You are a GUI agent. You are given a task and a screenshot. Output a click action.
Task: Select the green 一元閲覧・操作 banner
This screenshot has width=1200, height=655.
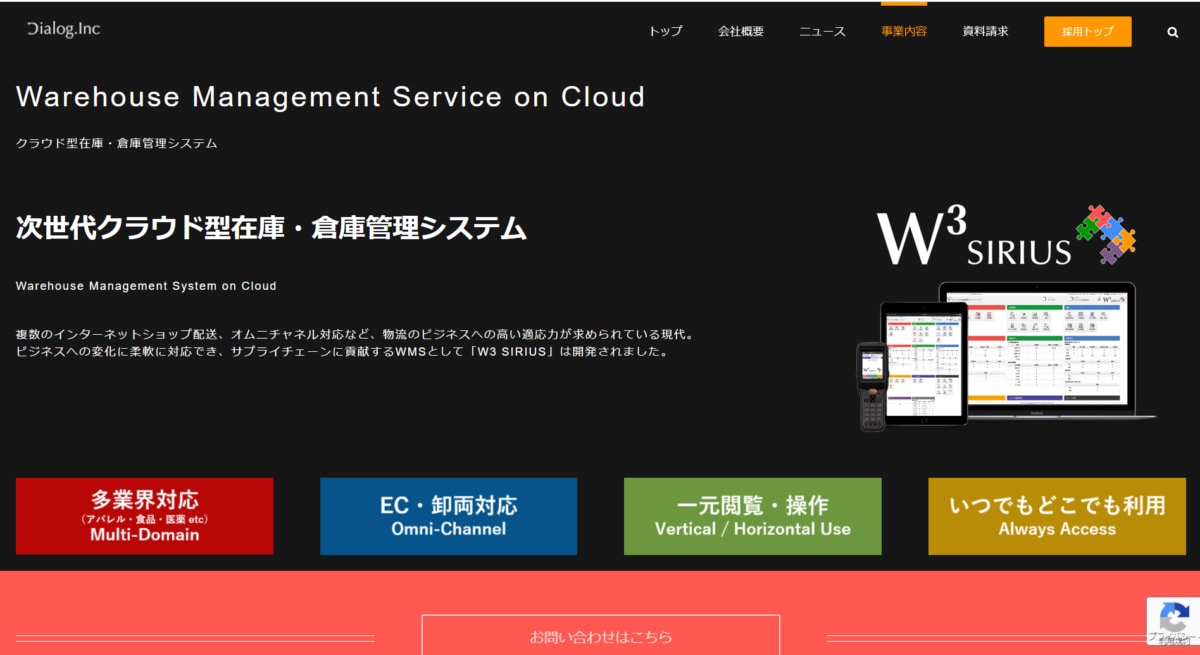[752, 516]
